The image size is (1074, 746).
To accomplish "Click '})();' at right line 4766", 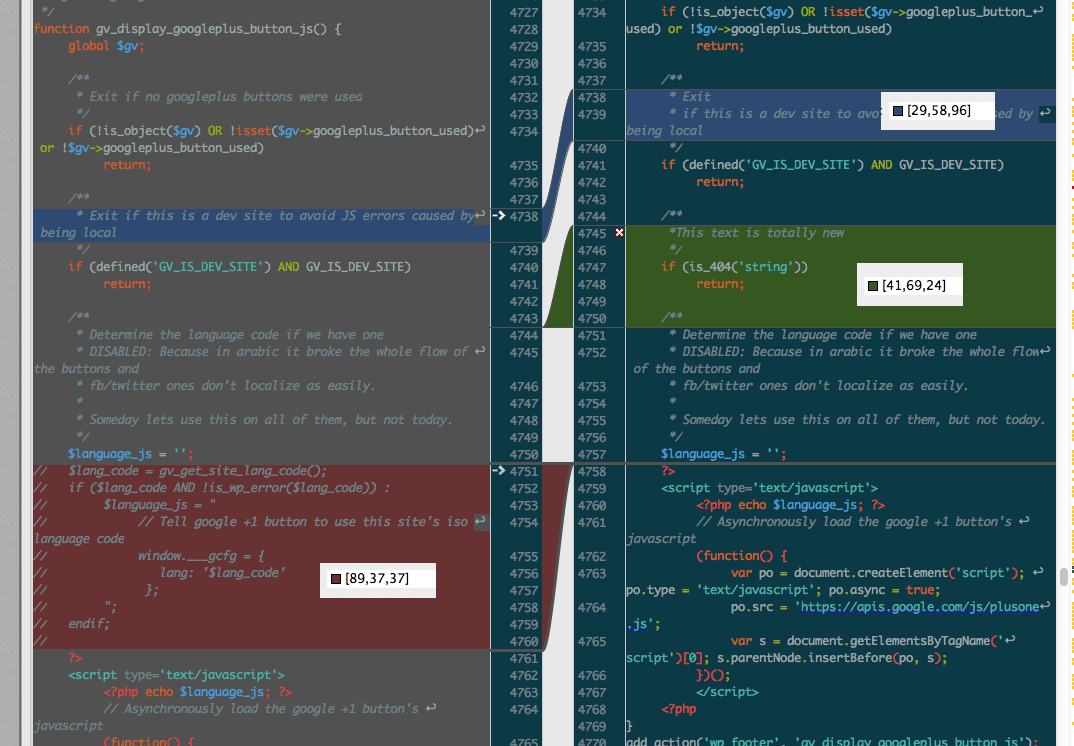I will click(713, 675).
